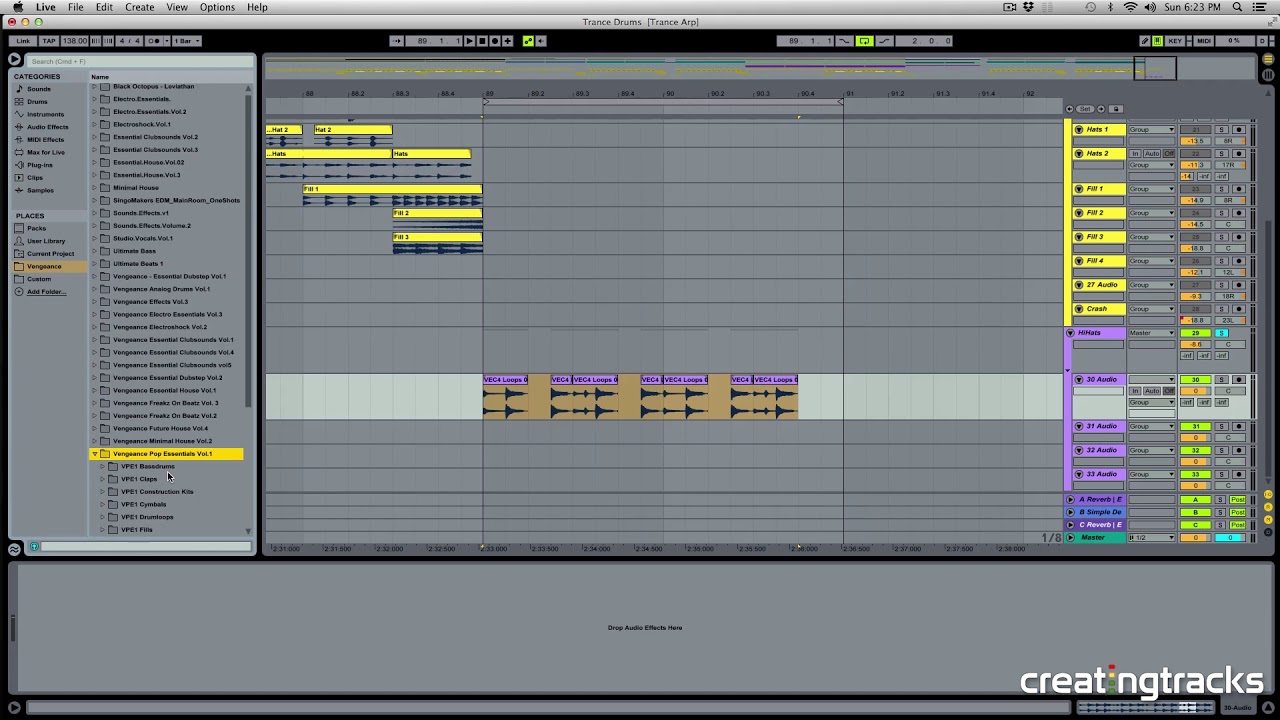Toggle the Follow playback button

(397, 41)
